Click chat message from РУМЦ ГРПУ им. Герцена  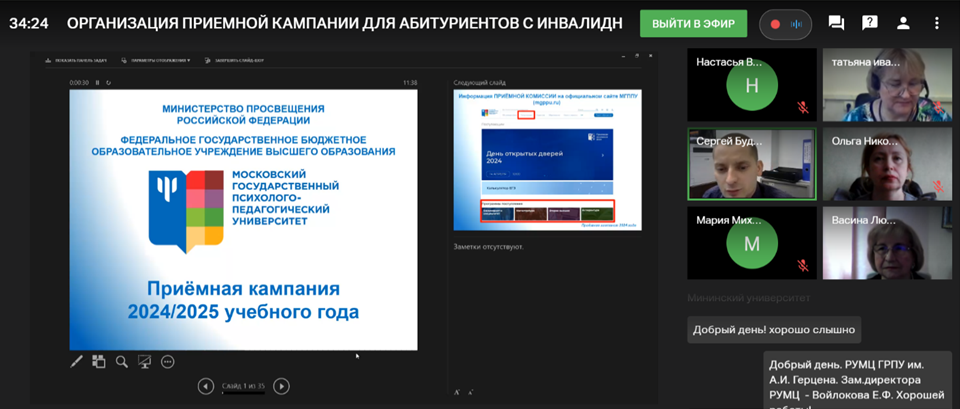857,381
